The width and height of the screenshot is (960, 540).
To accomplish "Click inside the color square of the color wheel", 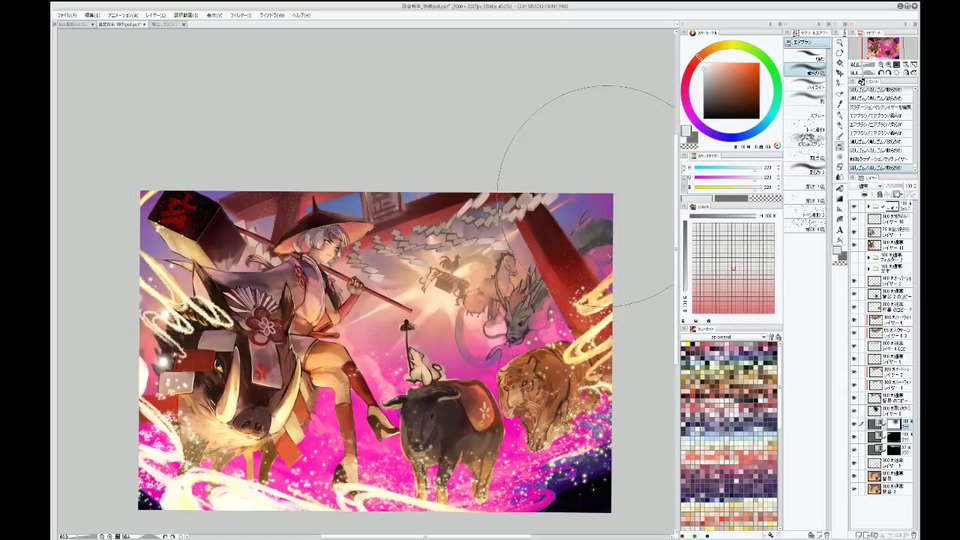I will [732, 91].
